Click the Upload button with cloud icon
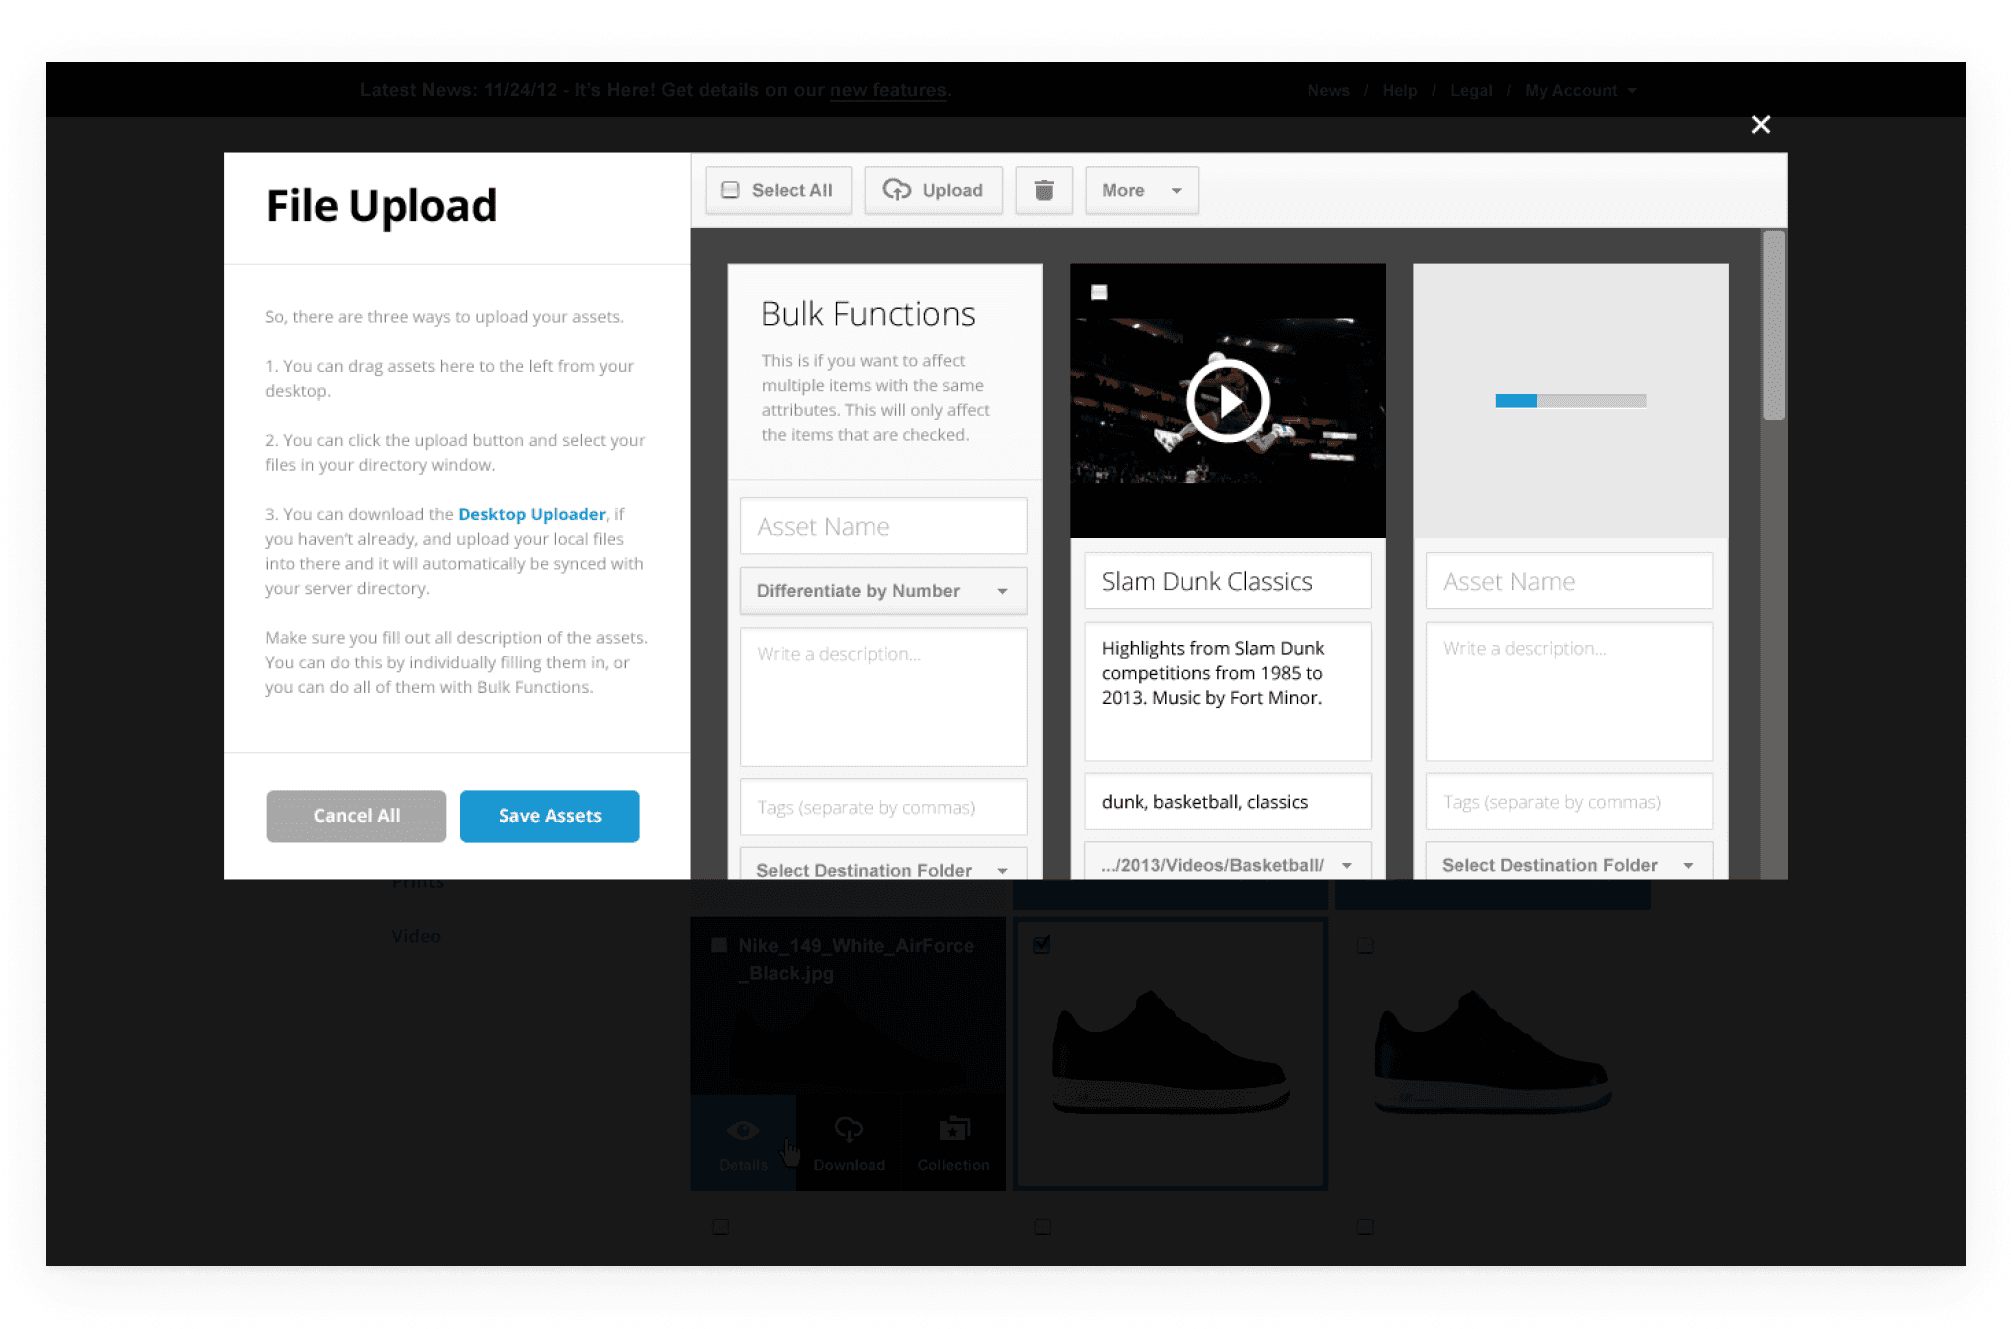The width and height of the screenshot is (2011, 1329). point(933,190)
